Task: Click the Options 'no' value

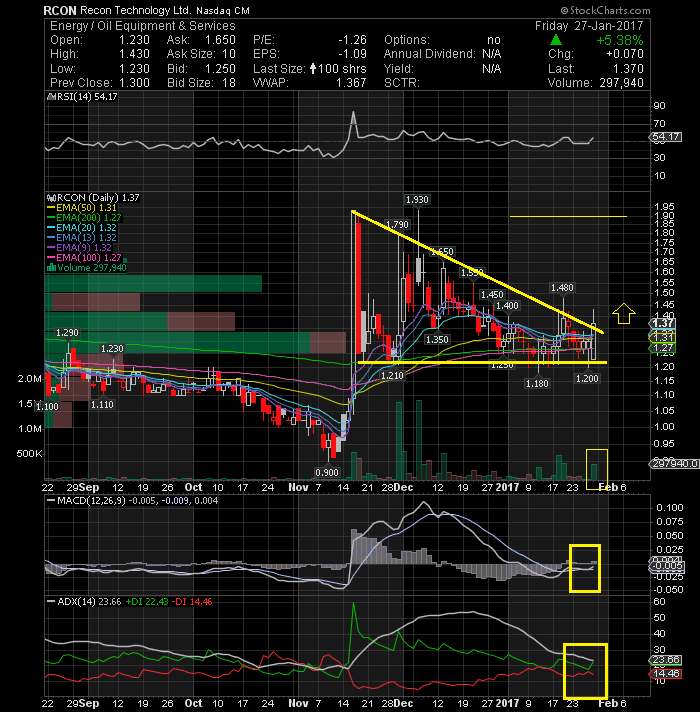Action: click(494, 40)
